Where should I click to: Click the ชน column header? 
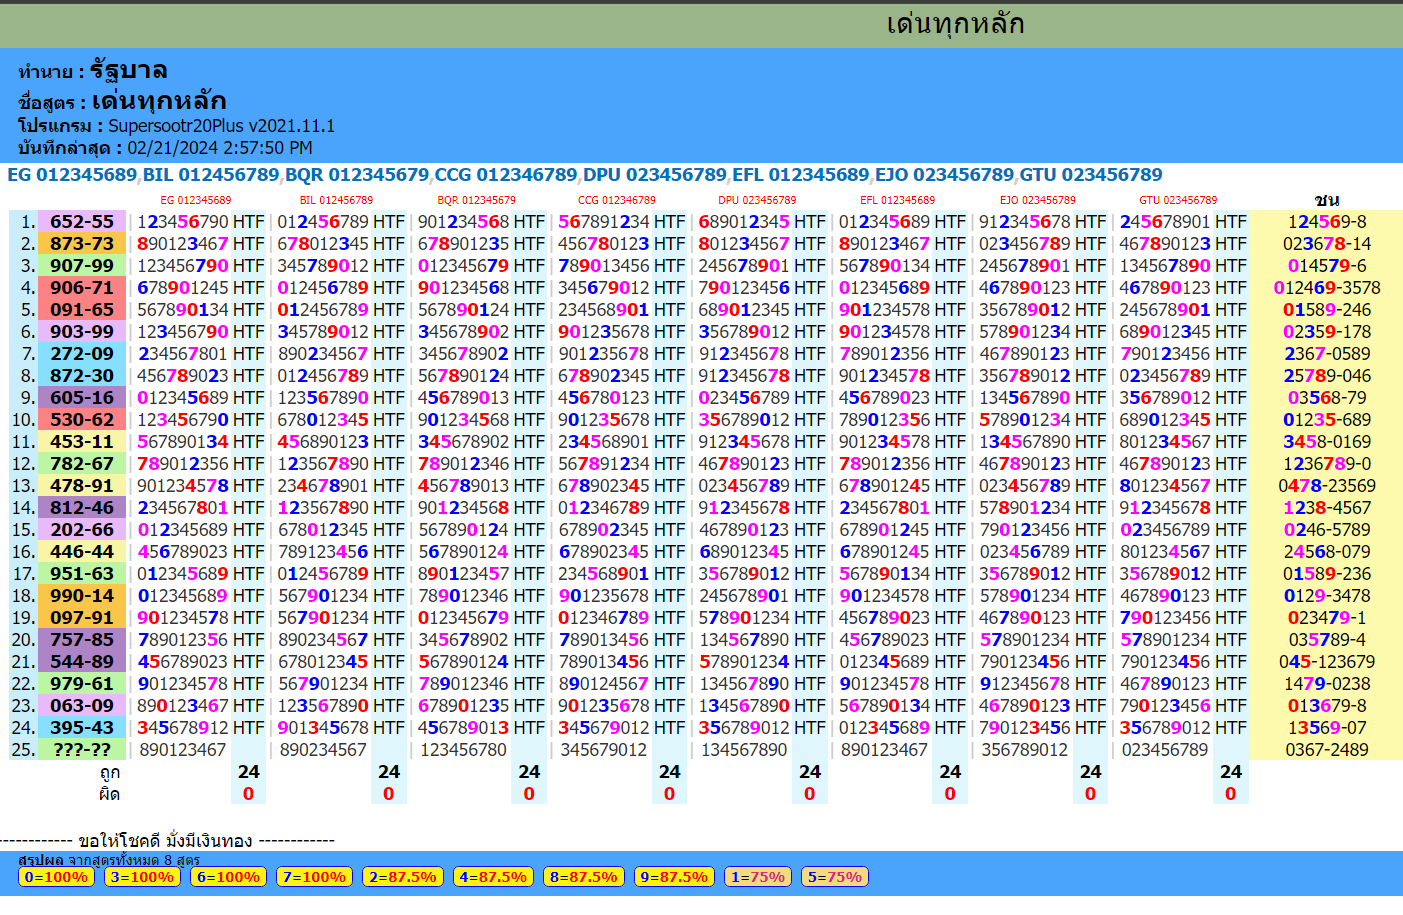coord(1327,200)
